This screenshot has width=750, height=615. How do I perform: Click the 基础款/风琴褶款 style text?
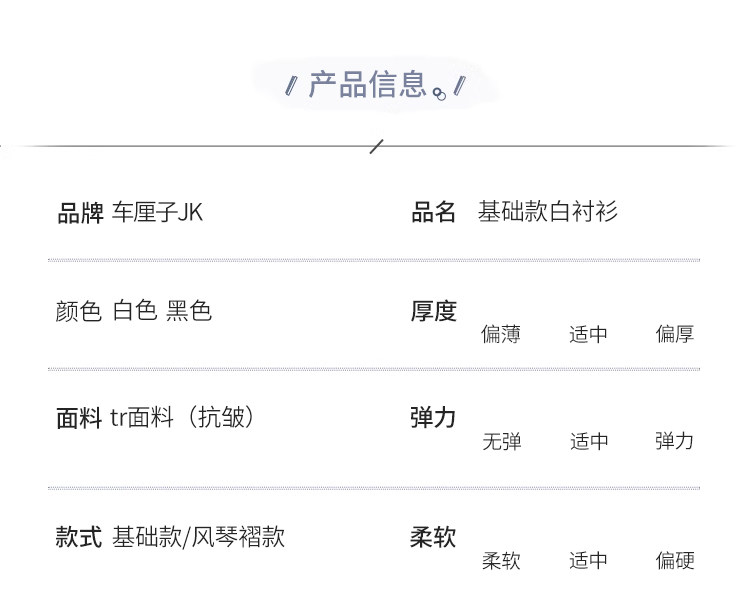(199, 537)
